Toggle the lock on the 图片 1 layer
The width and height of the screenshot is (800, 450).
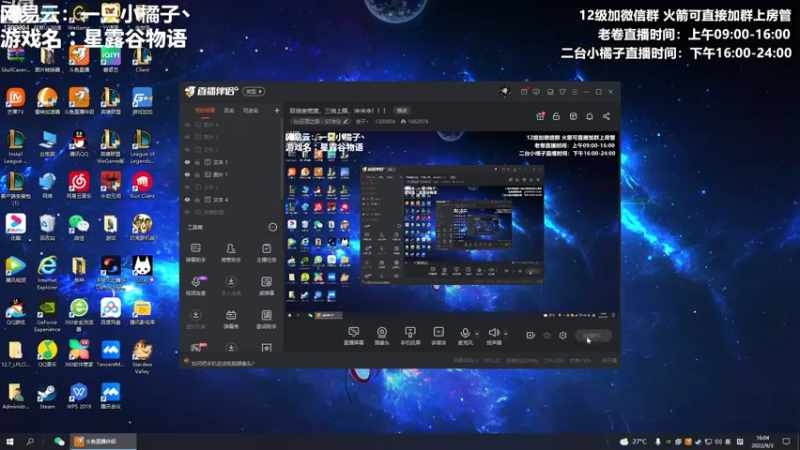tap(197, 174)
